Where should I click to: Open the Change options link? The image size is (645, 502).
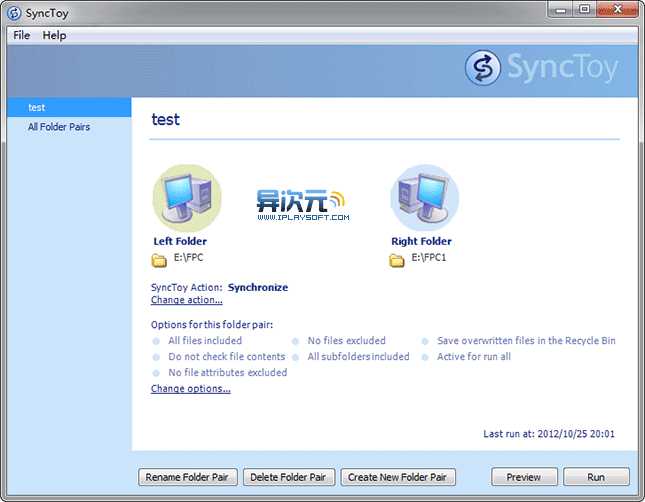[190, 388]
